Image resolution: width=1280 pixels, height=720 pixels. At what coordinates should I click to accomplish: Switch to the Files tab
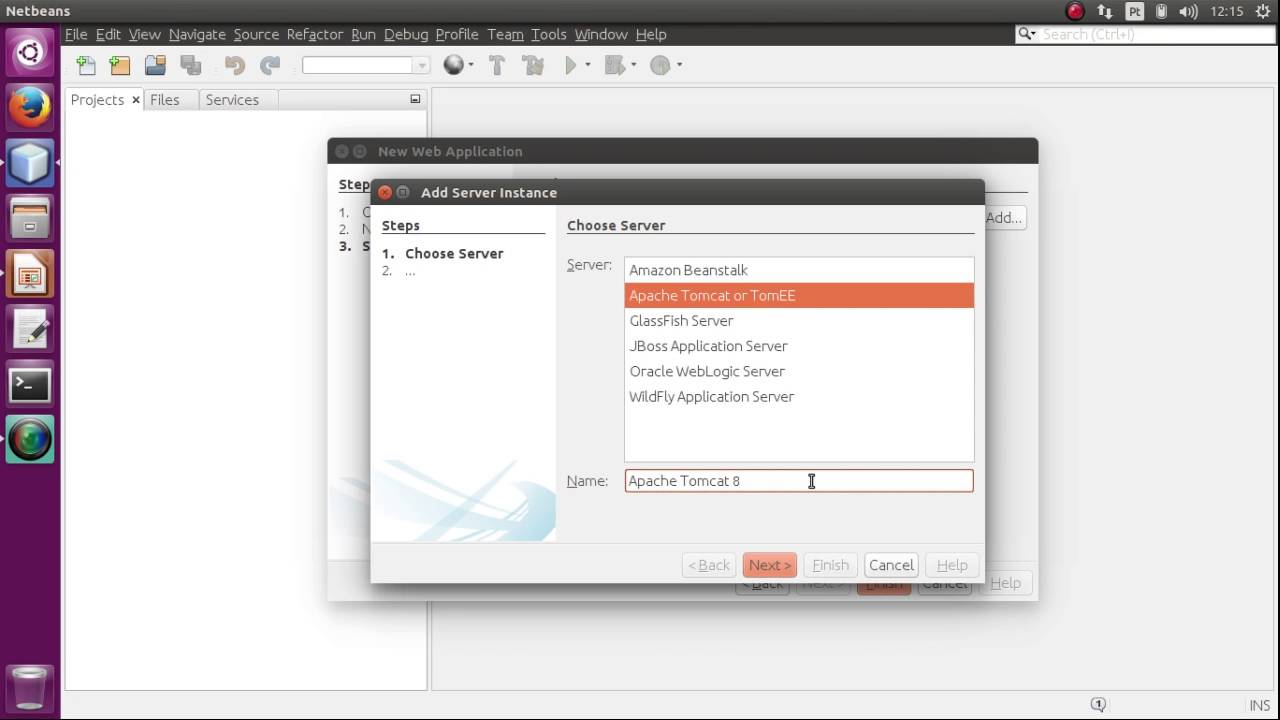pyautogui.click(x=165, y=100)
